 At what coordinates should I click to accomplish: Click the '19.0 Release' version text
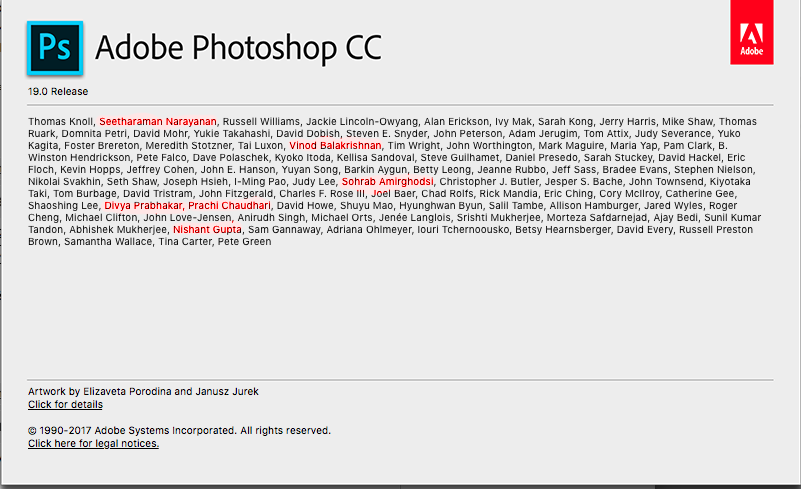pos(58,91)
